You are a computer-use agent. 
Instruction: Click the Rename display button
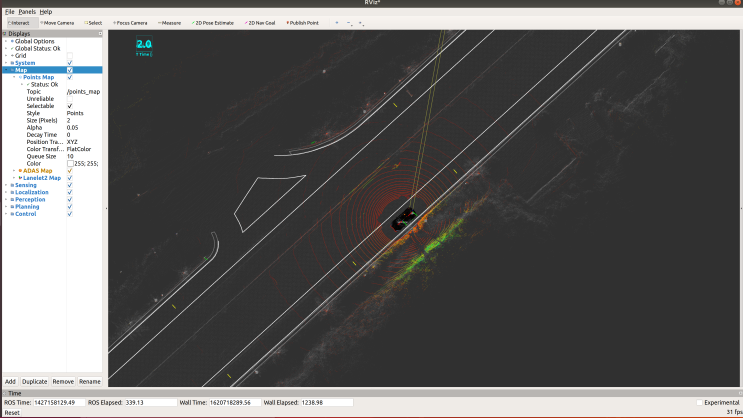pos(90,382)
